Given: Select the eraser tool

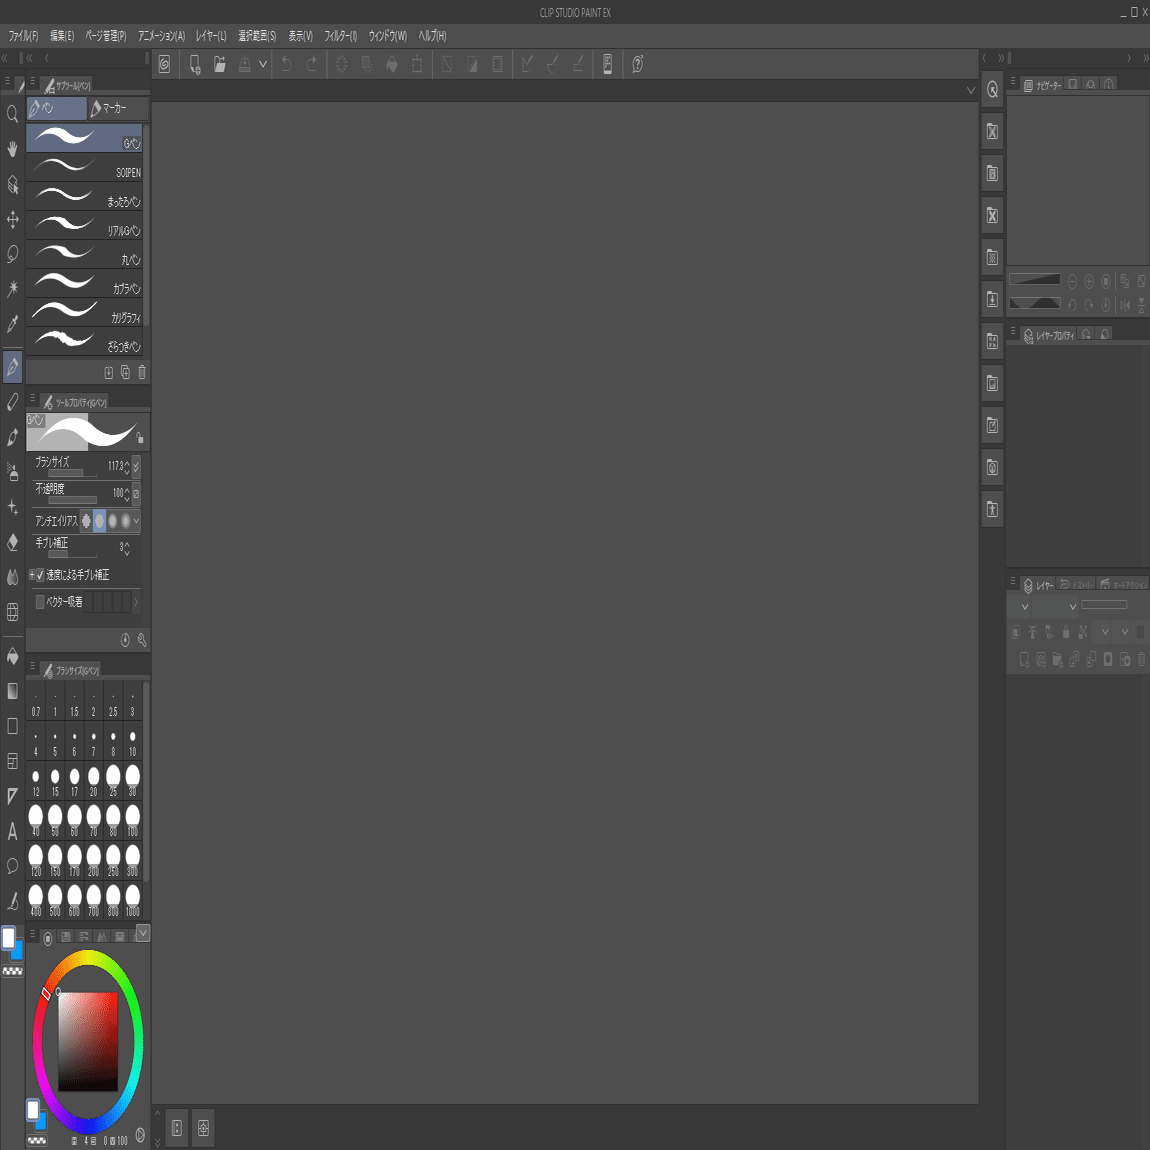Looking at the screenshot, I should [x=12, y=543].
